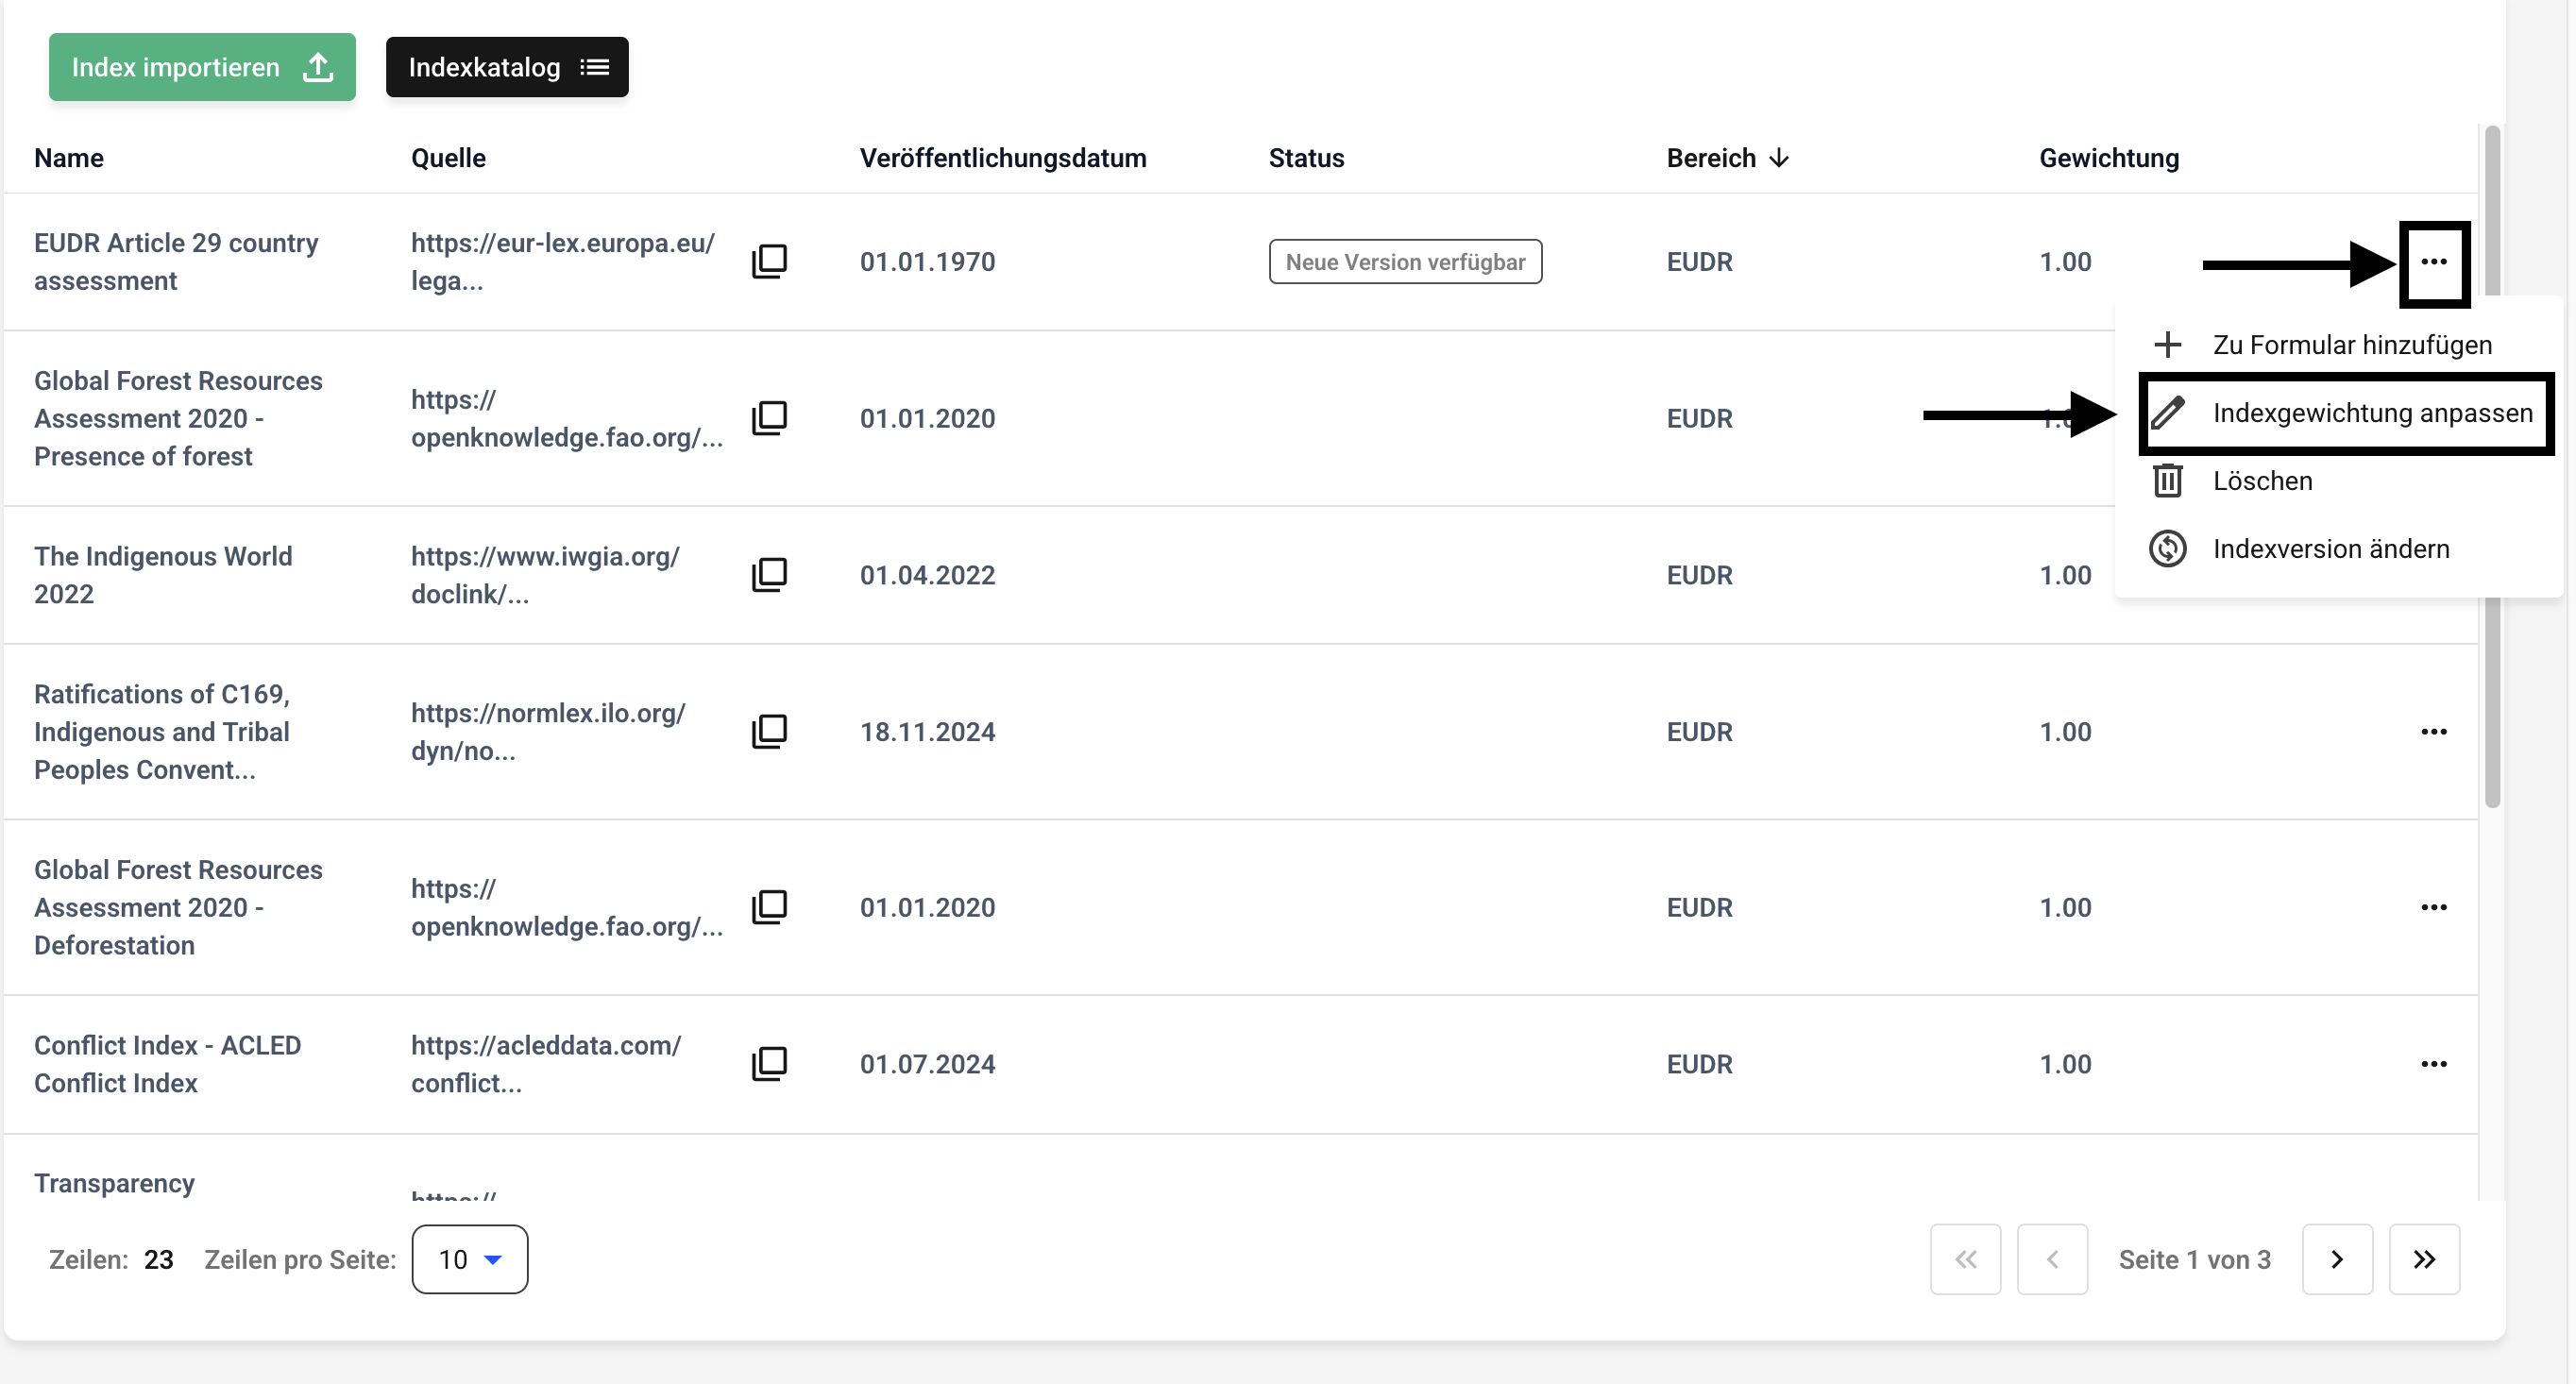The width and height of the screenshot is (2576, 1384).
Task: Copy the eur-lex.europa.eu source link
Action: tap(769, 261)
